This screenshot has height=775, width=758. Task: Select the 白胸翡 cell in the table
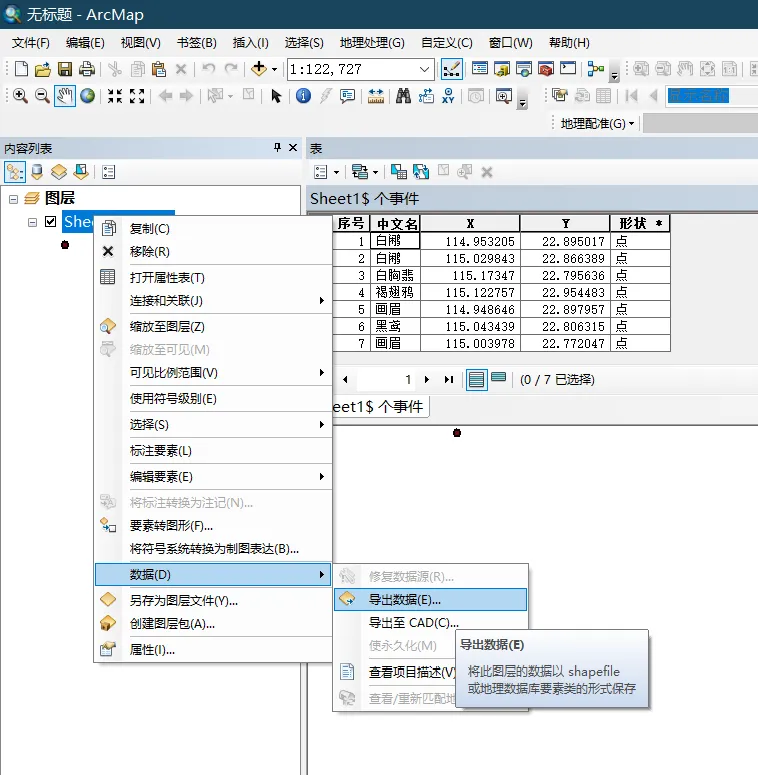tap(395, 275)
